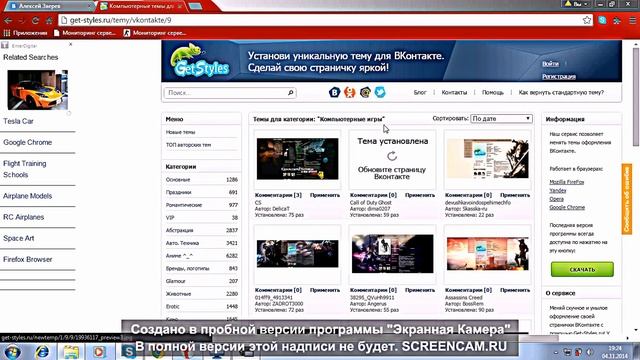This screenshot has width=640, height=360.
Task: Click the 'Tesla Car' related search
Action: pyautogui.click(x=18, y=121)
